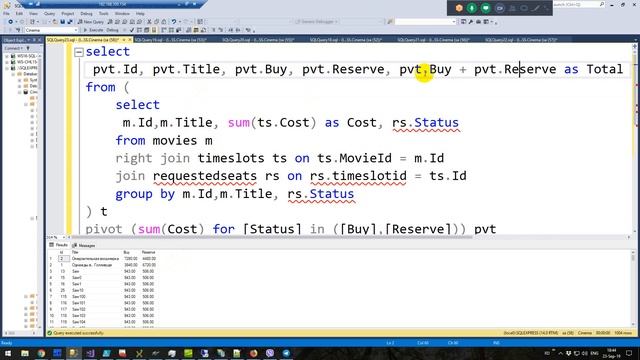Viewport: 640px width, 360px height.
Task: Click the Save file toolbar icon
Action: (x=62, y=22)
